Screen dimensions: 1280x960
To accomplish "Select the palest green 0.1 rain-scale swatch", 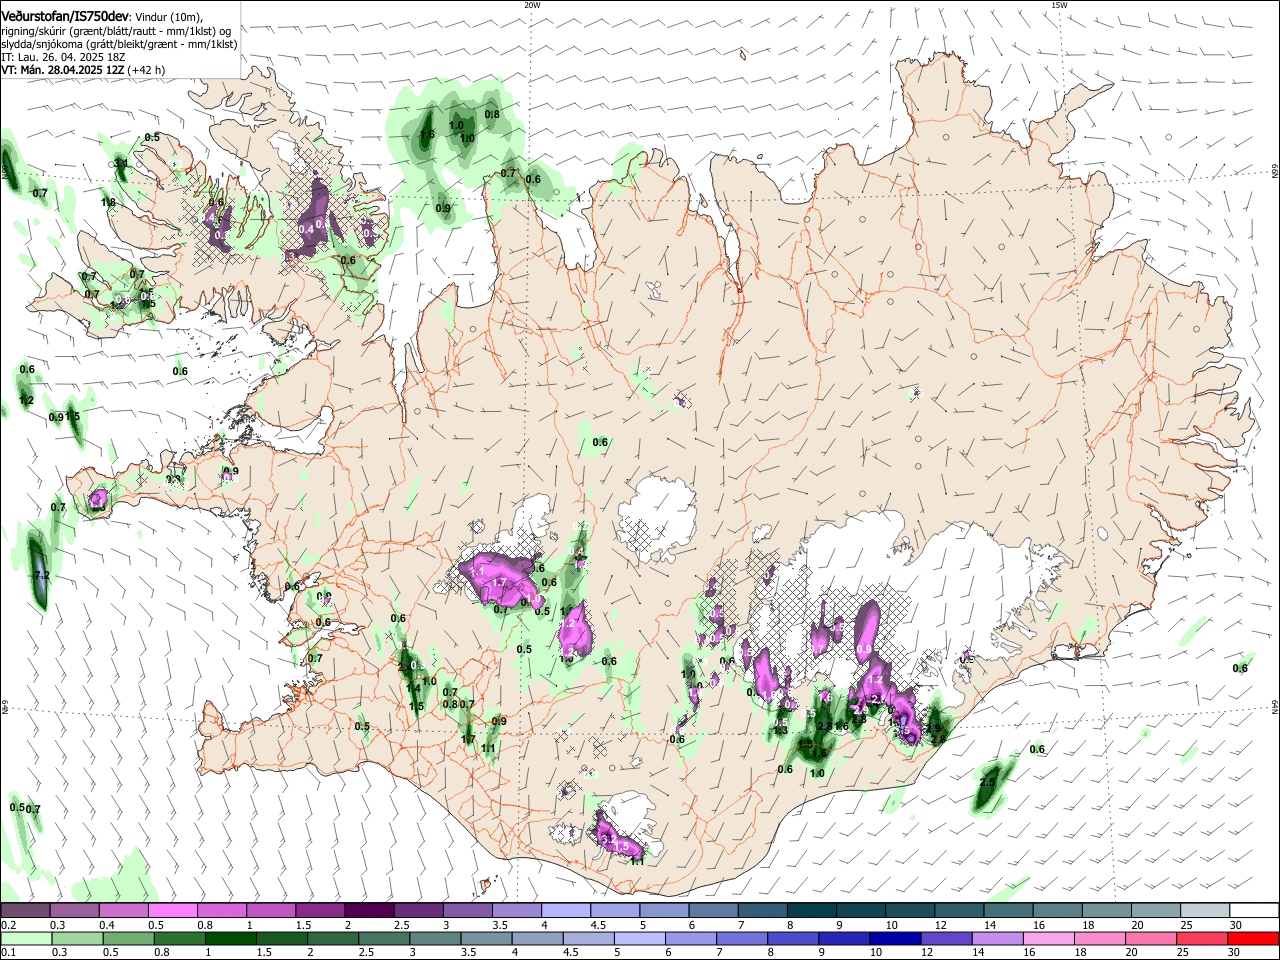I will 25,938.
